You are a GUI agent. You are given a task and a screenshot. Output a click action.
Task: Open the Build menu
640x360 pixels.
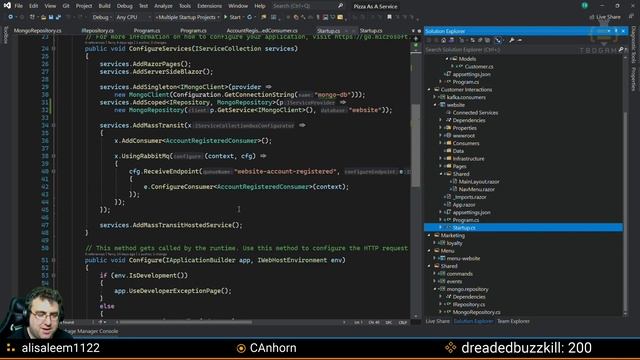click(104, 6)
